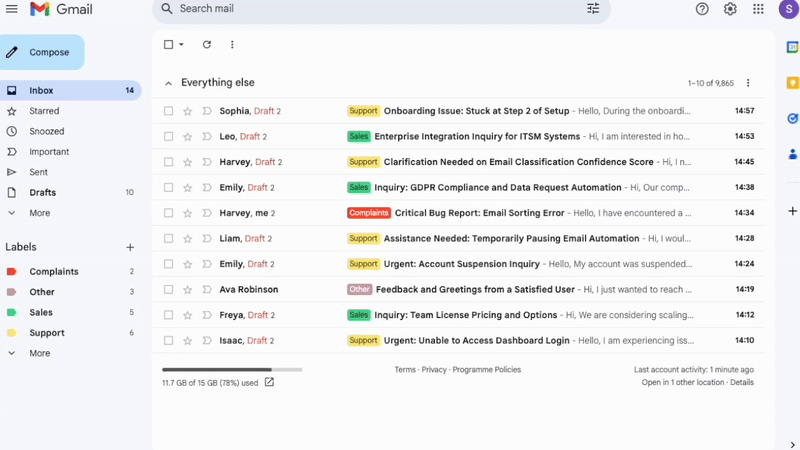Open select dropdown arrow beside checkbox
The height and width of the screenshot is (450, 800).
tap(181, 44)
